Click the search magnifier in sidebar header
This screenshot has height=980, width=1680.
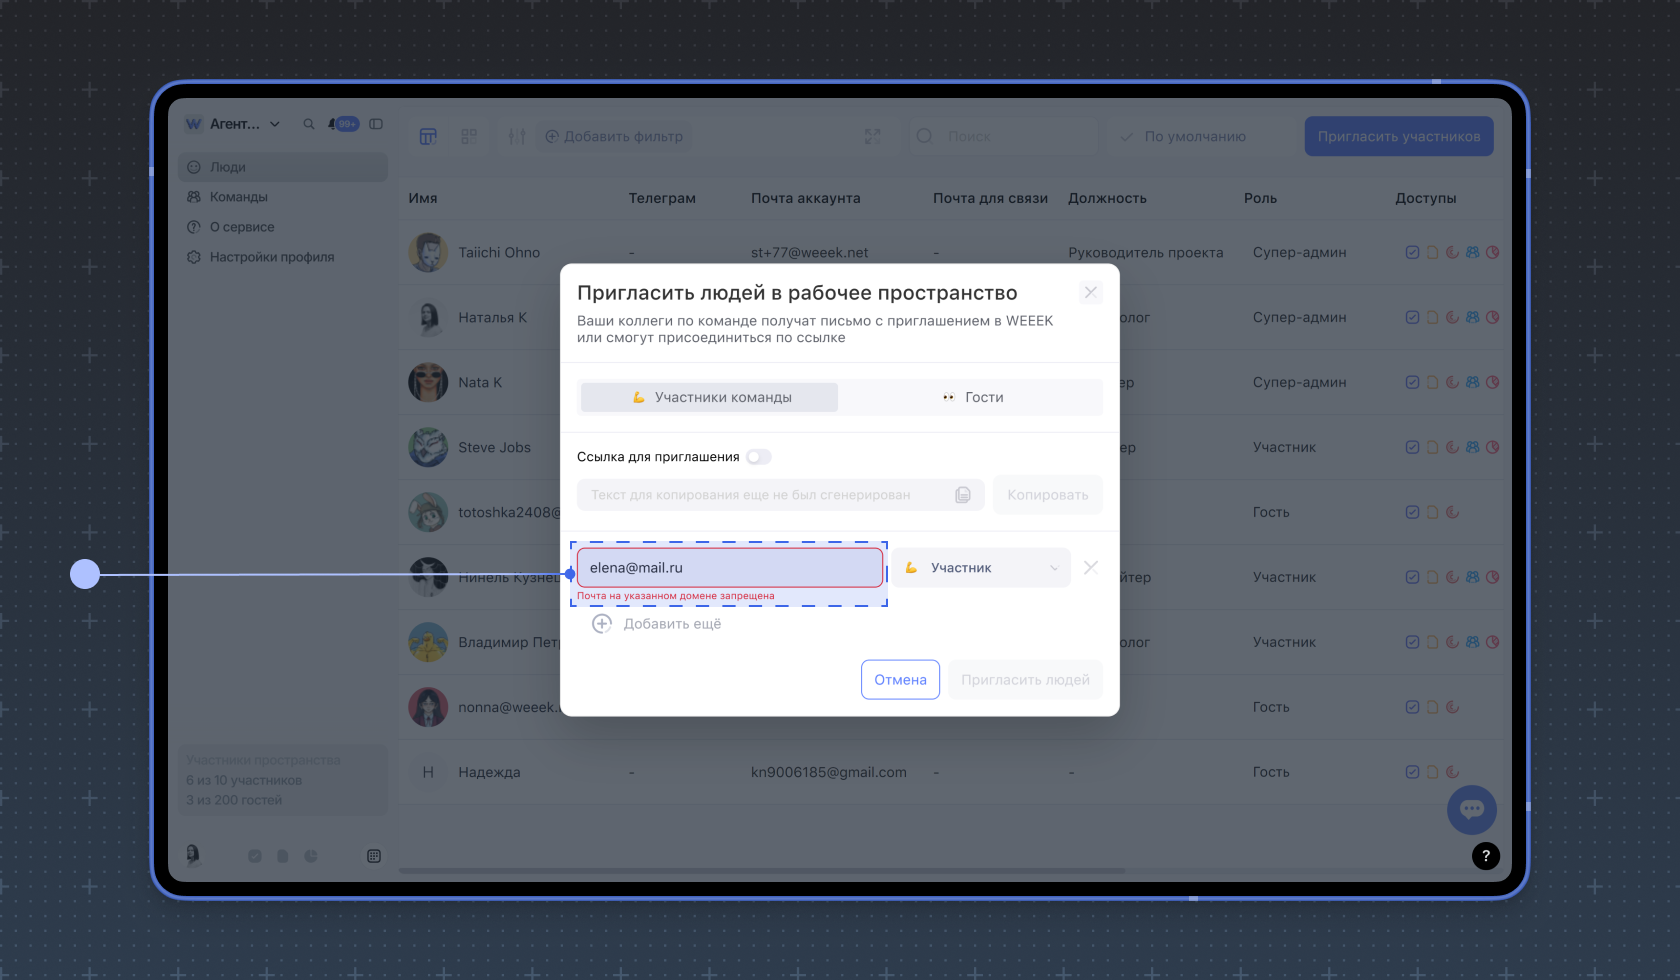pos(309,124)
